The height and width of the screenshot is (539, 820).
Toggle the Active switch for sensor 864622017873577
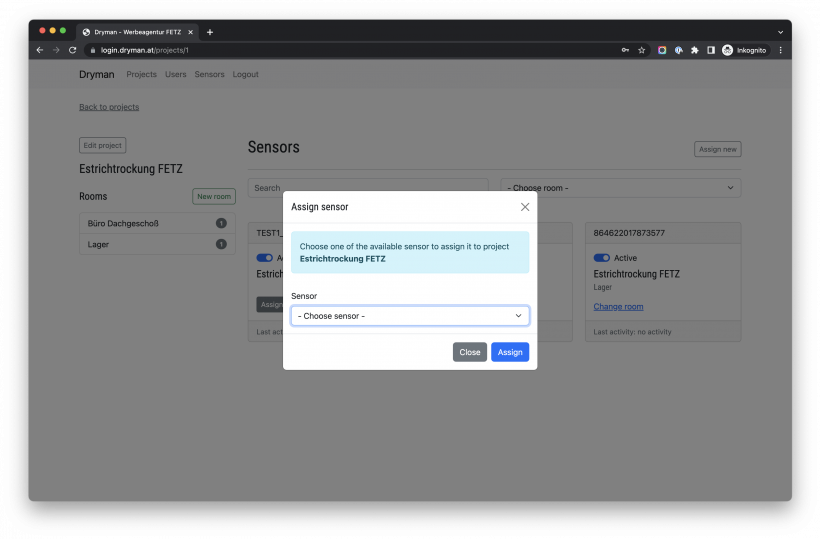601,258
